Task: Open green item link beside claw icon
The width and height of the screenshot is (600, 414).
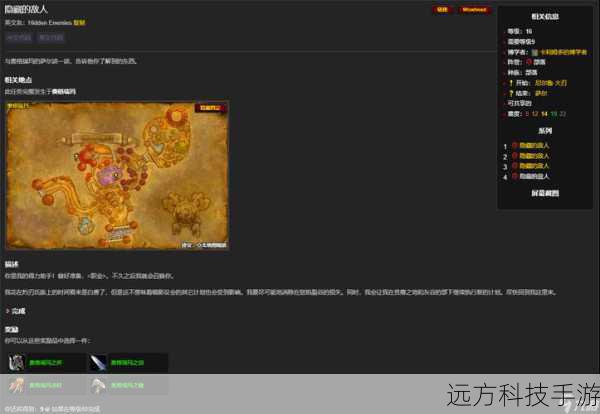Action: click(x=46, y=385)
